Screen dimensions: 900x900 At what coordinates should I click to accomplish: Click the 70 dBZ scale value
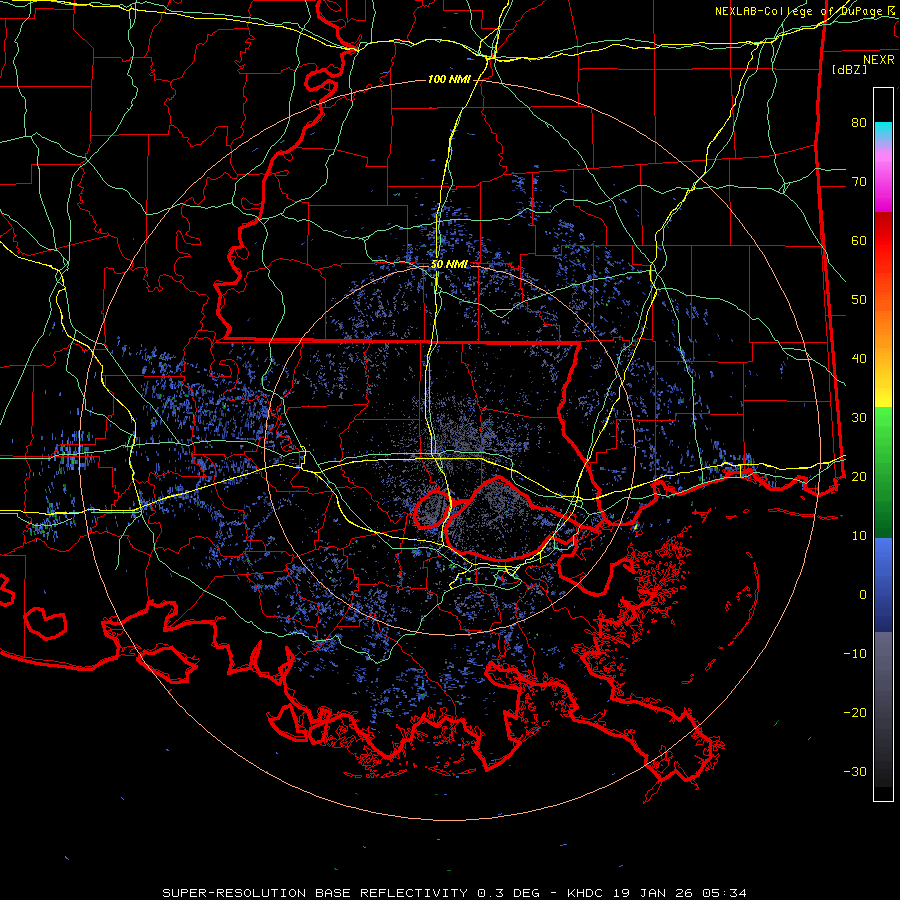click(859, 182)
